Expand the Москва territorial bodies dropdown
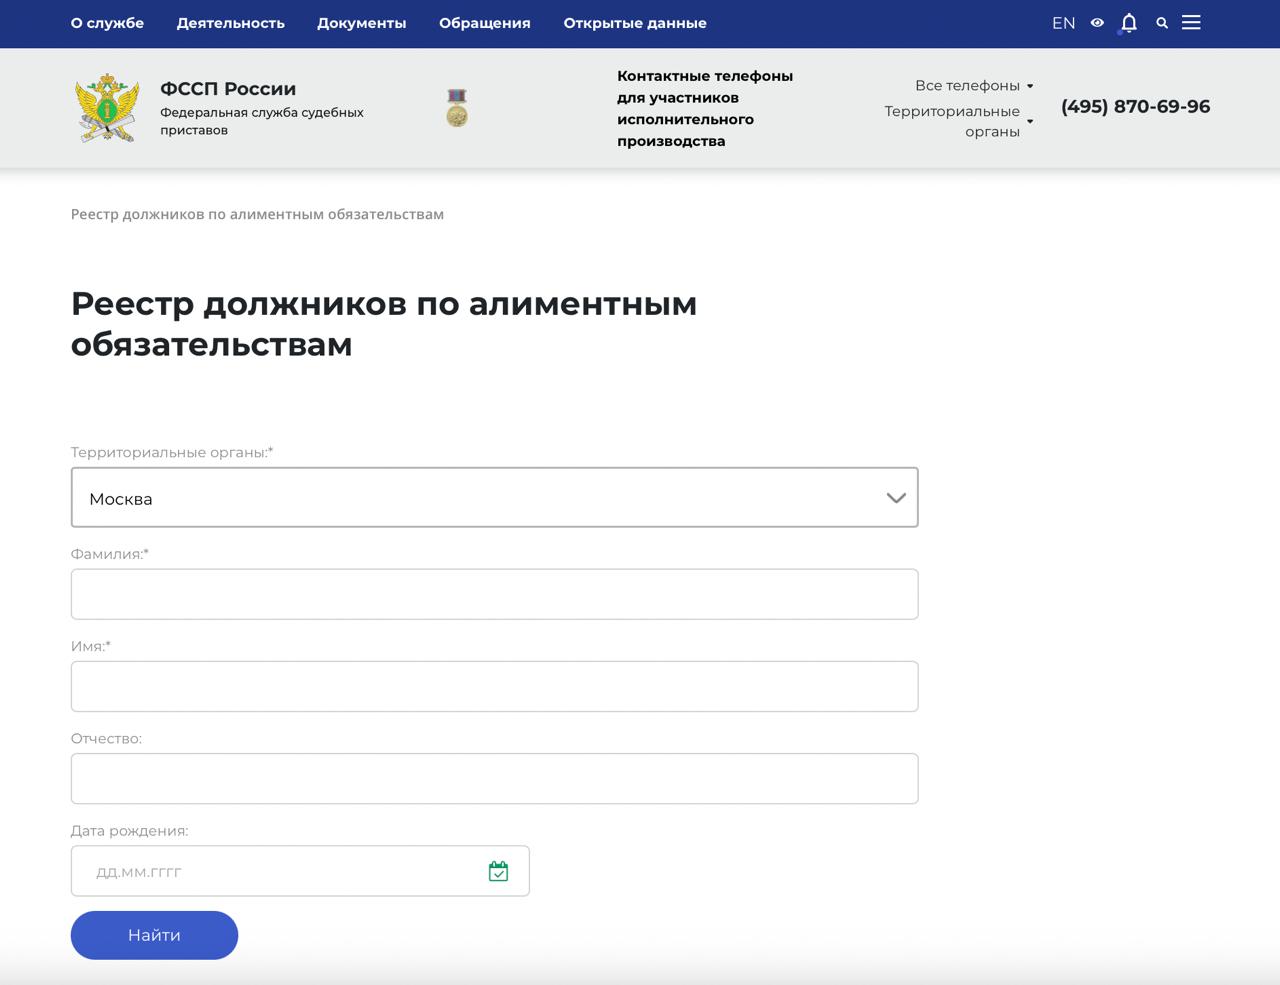 pos(494,498)
